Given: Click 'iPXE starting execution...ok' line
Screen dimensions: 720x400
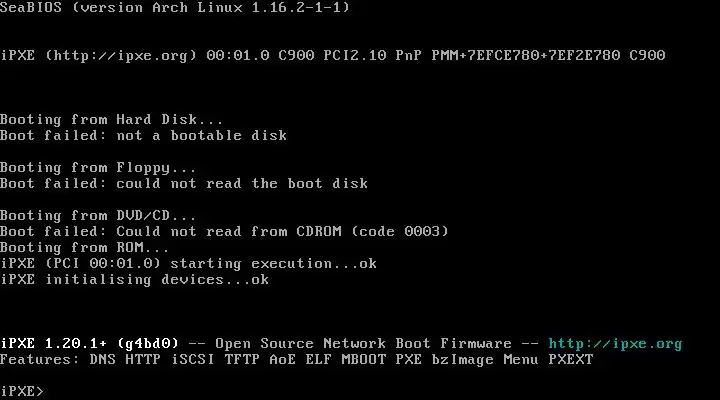Looking at the screenshot, I should pos(188,264).
